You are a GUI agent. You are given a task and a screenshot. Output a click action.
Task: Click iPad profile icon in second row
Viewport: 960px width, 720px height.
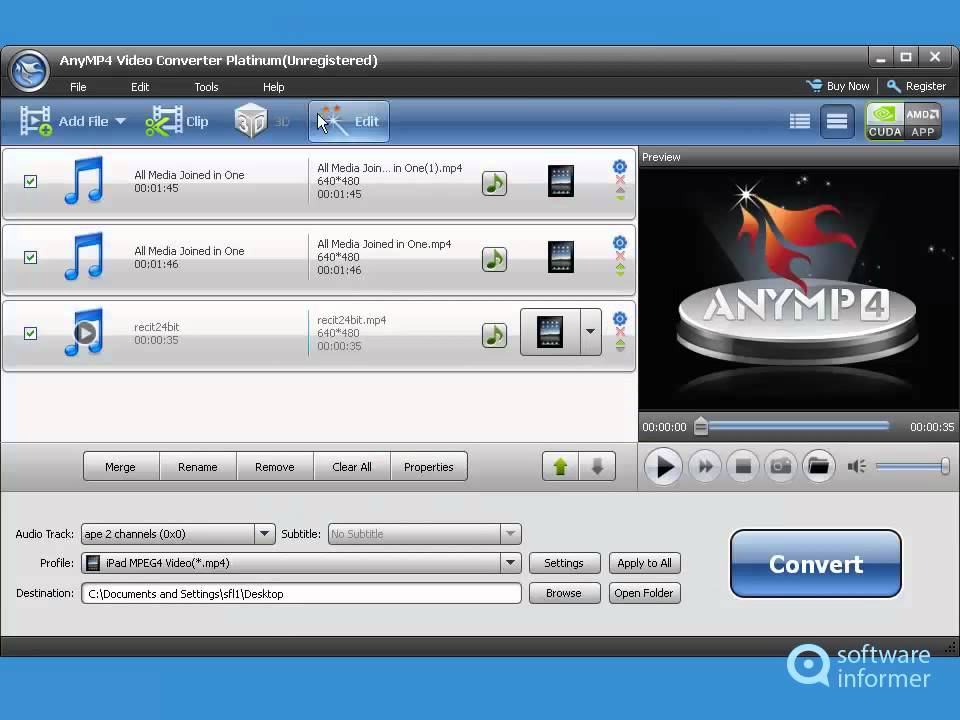tap(560, 257)
